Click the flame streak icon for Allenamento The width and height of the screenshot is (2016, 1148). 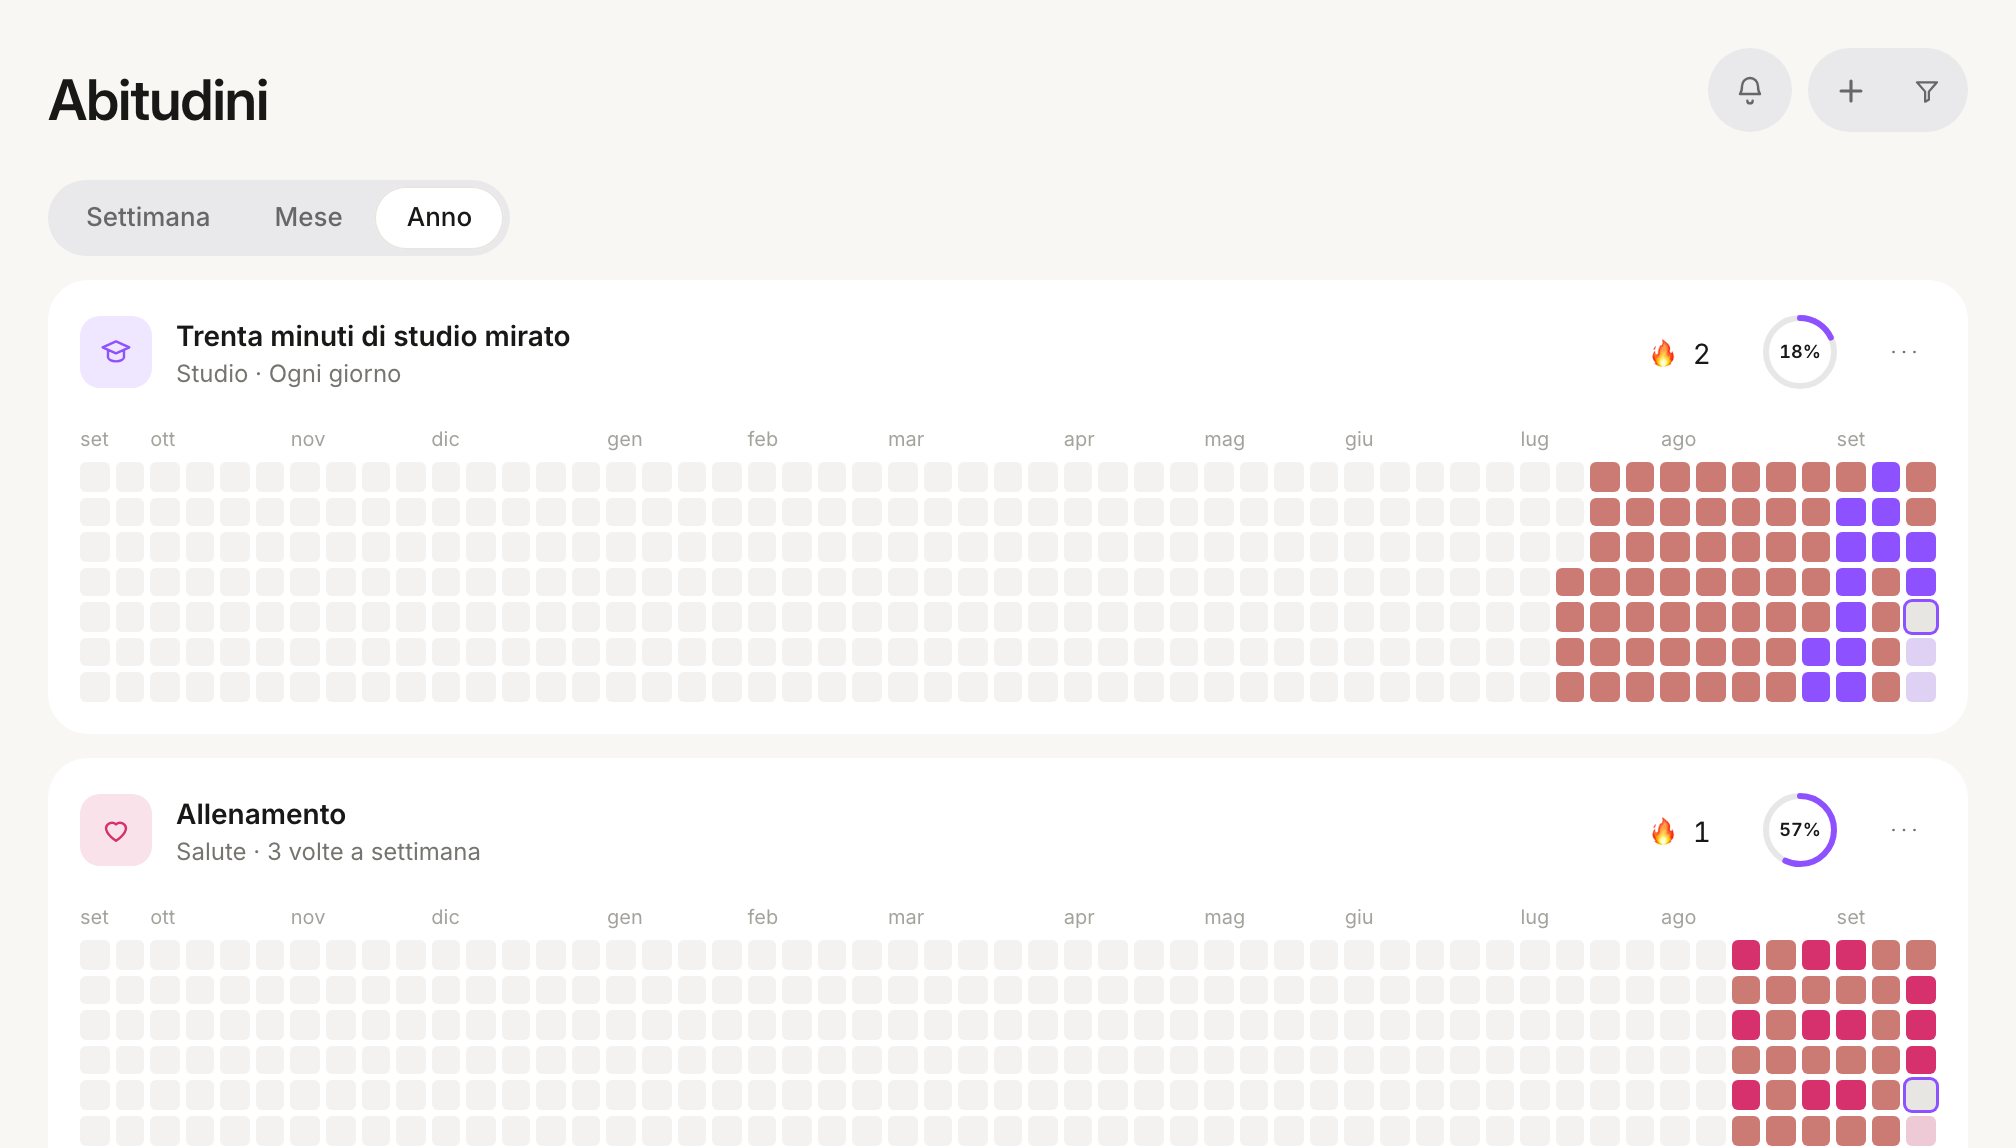tap(1663, 831)
